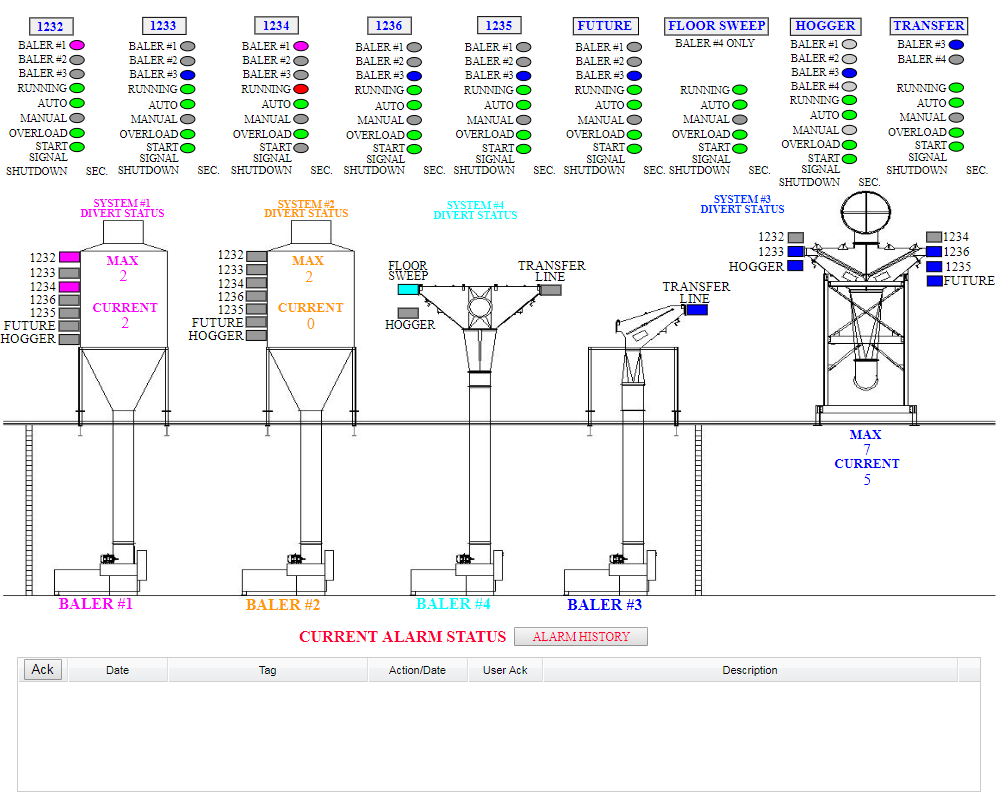
Task: Click the blue 1236 divert box in System #3
Action: click(x=934, y=251)
